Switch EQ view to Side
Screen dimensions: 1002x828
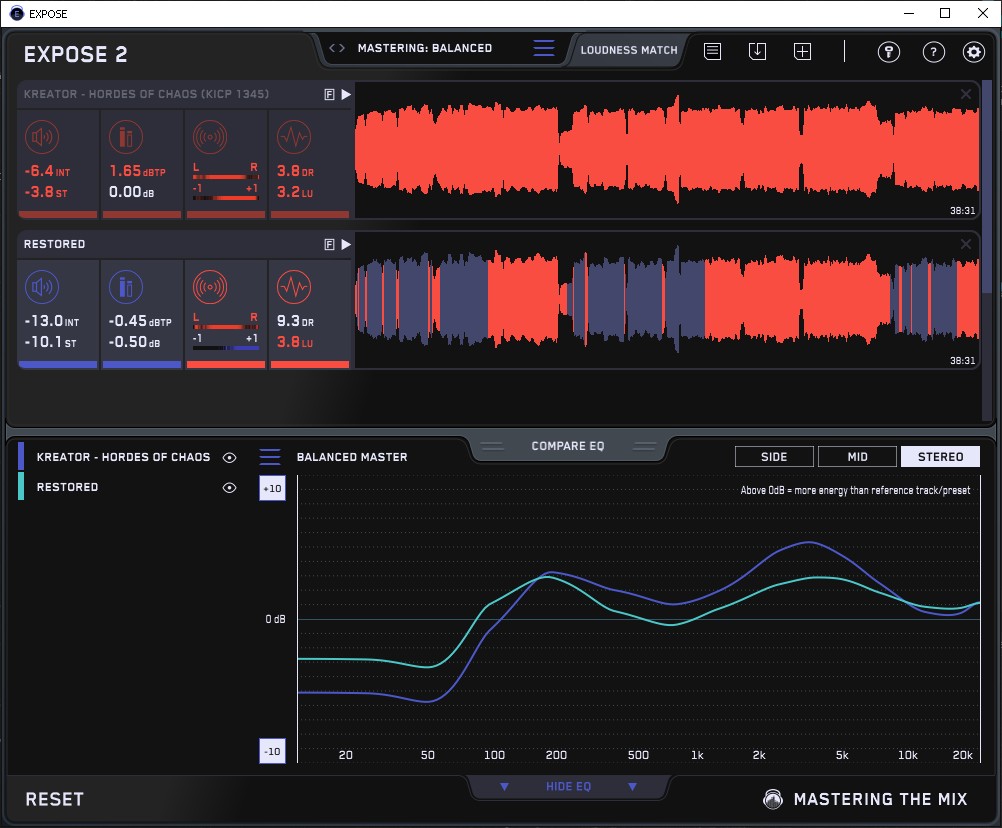[774, 457]
